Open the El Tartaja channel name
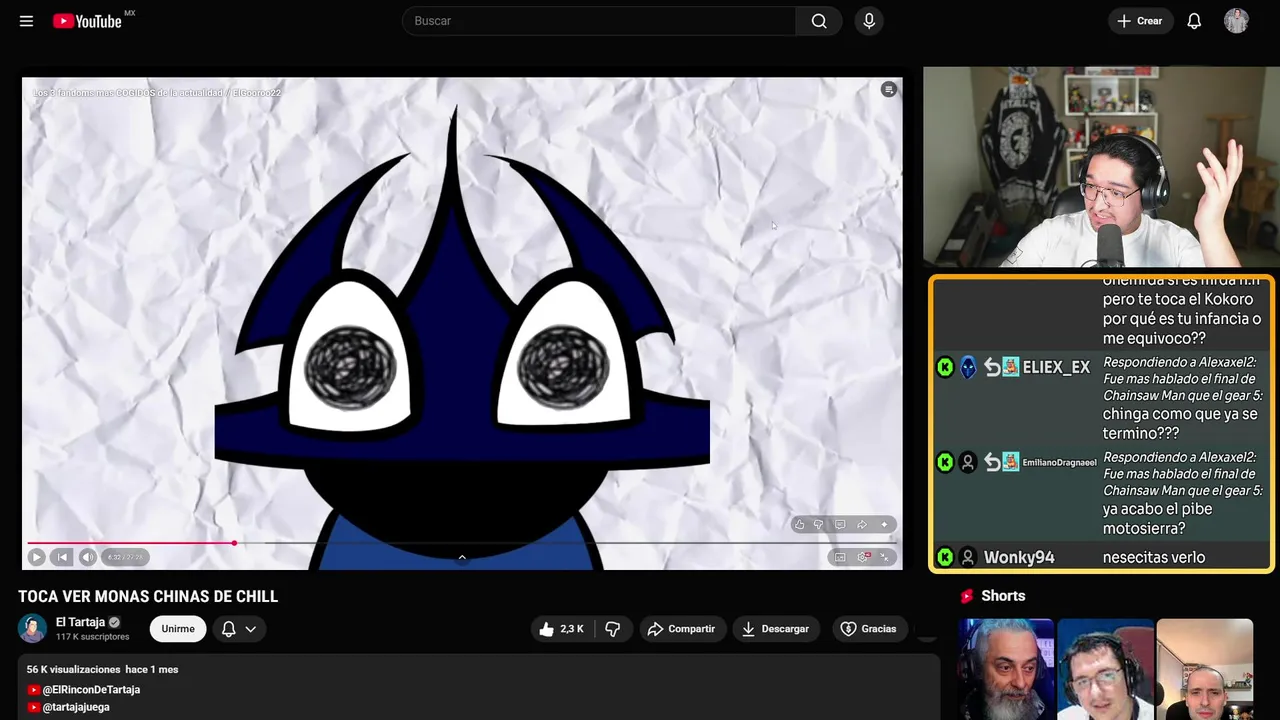This screenshot has height=720, width=1280. (x=80, y=622)
